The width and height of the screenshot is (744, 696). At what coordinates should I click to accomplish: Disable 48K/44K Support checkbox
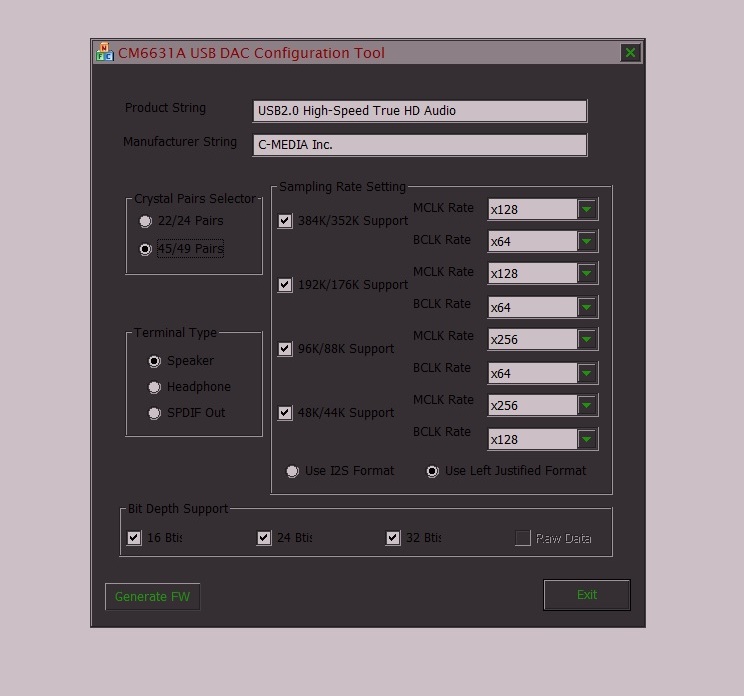point(286,413)
